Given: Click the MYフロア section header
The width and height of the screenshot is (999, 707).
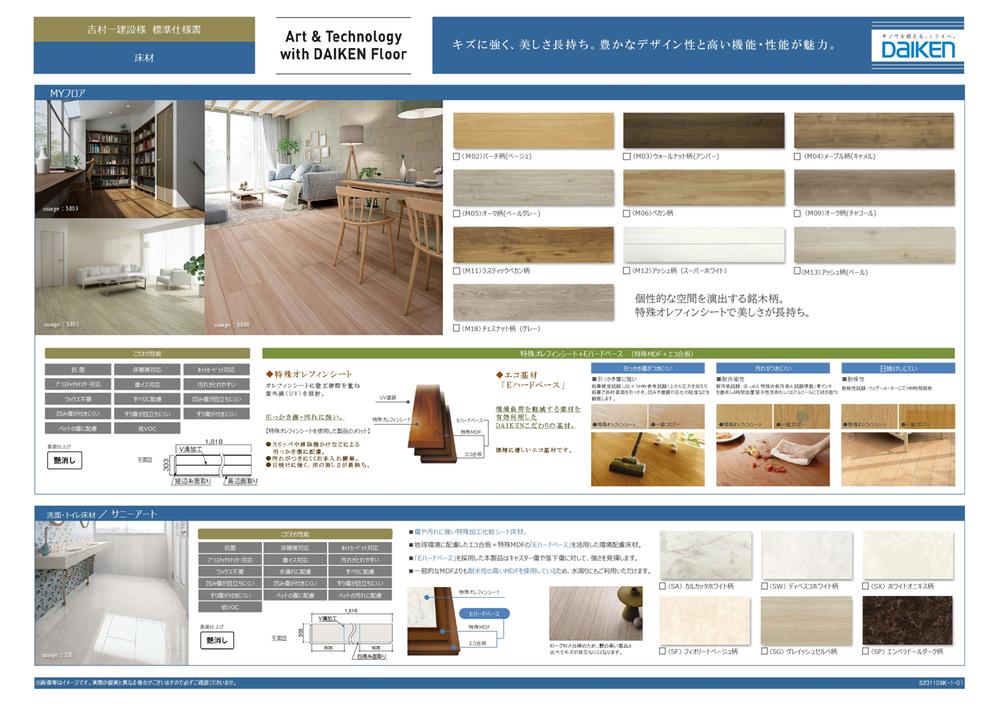Looking at the screenshot, I should pyautogui.click(x=499, y=93).
